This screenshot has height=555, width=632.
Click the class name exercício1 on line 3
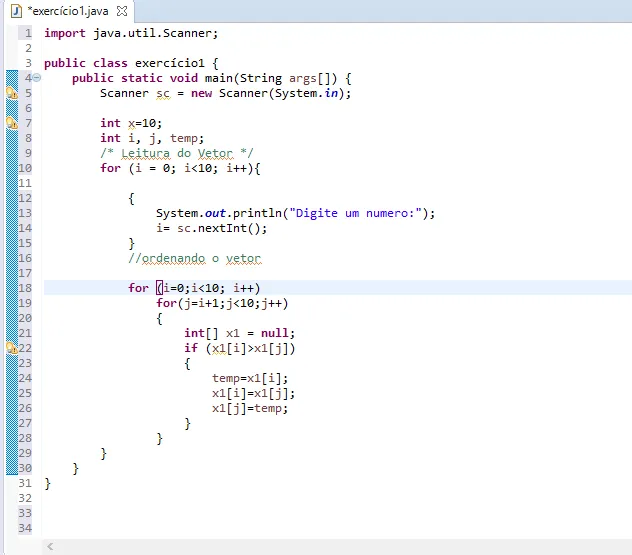[x=170, y=63]
